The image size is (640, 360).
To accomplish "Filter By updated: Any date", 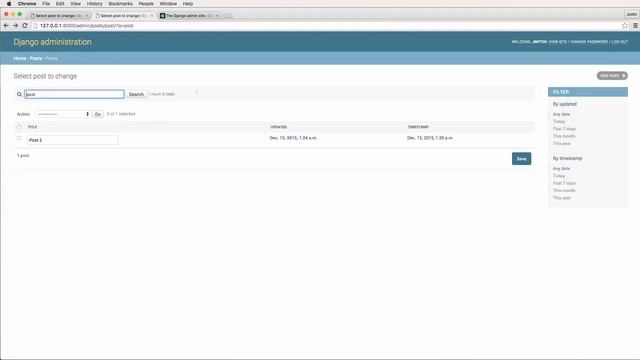I will [x=561, y=114].
